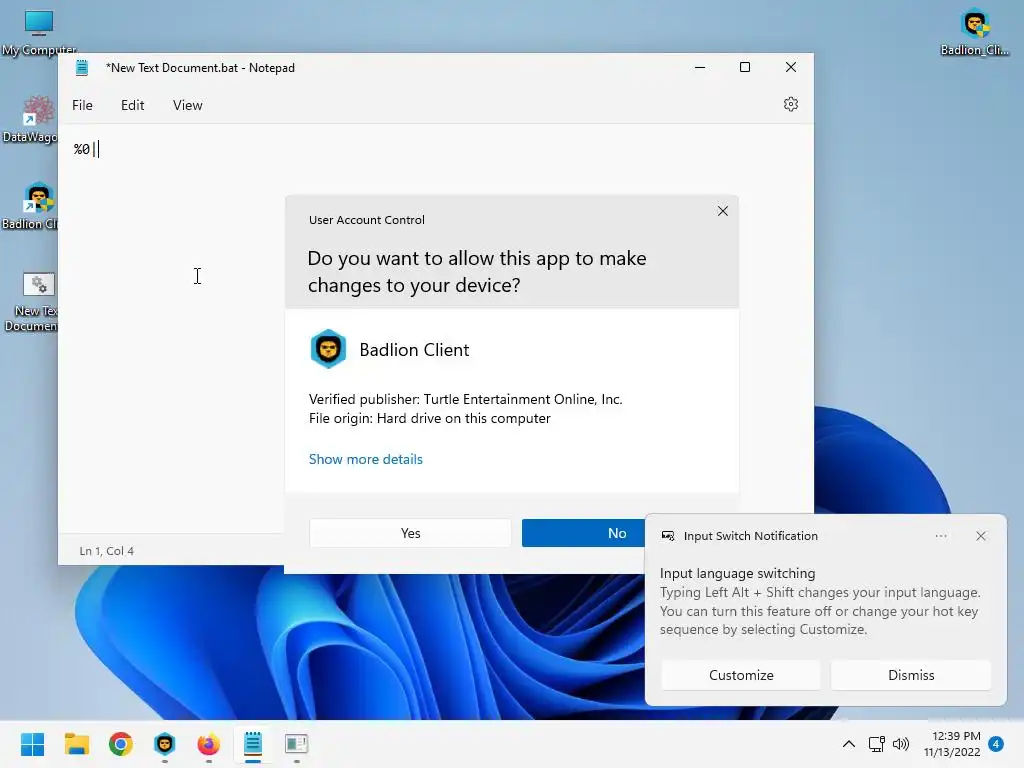Click the network icon in system tray
Image resolution: width=1024 pixels, height=768 pixels.
[876, 744]
